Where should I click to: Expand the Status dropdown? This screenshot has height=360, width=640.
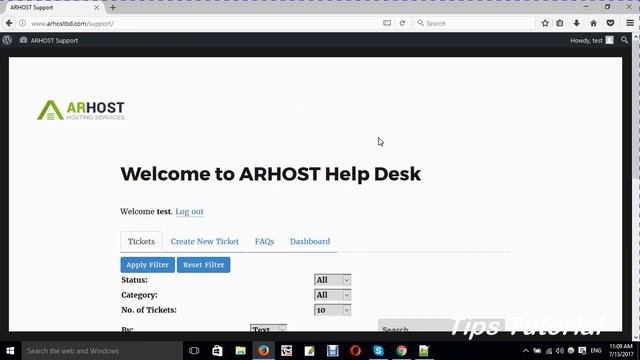pyautogui.click(x=332, y=280)
